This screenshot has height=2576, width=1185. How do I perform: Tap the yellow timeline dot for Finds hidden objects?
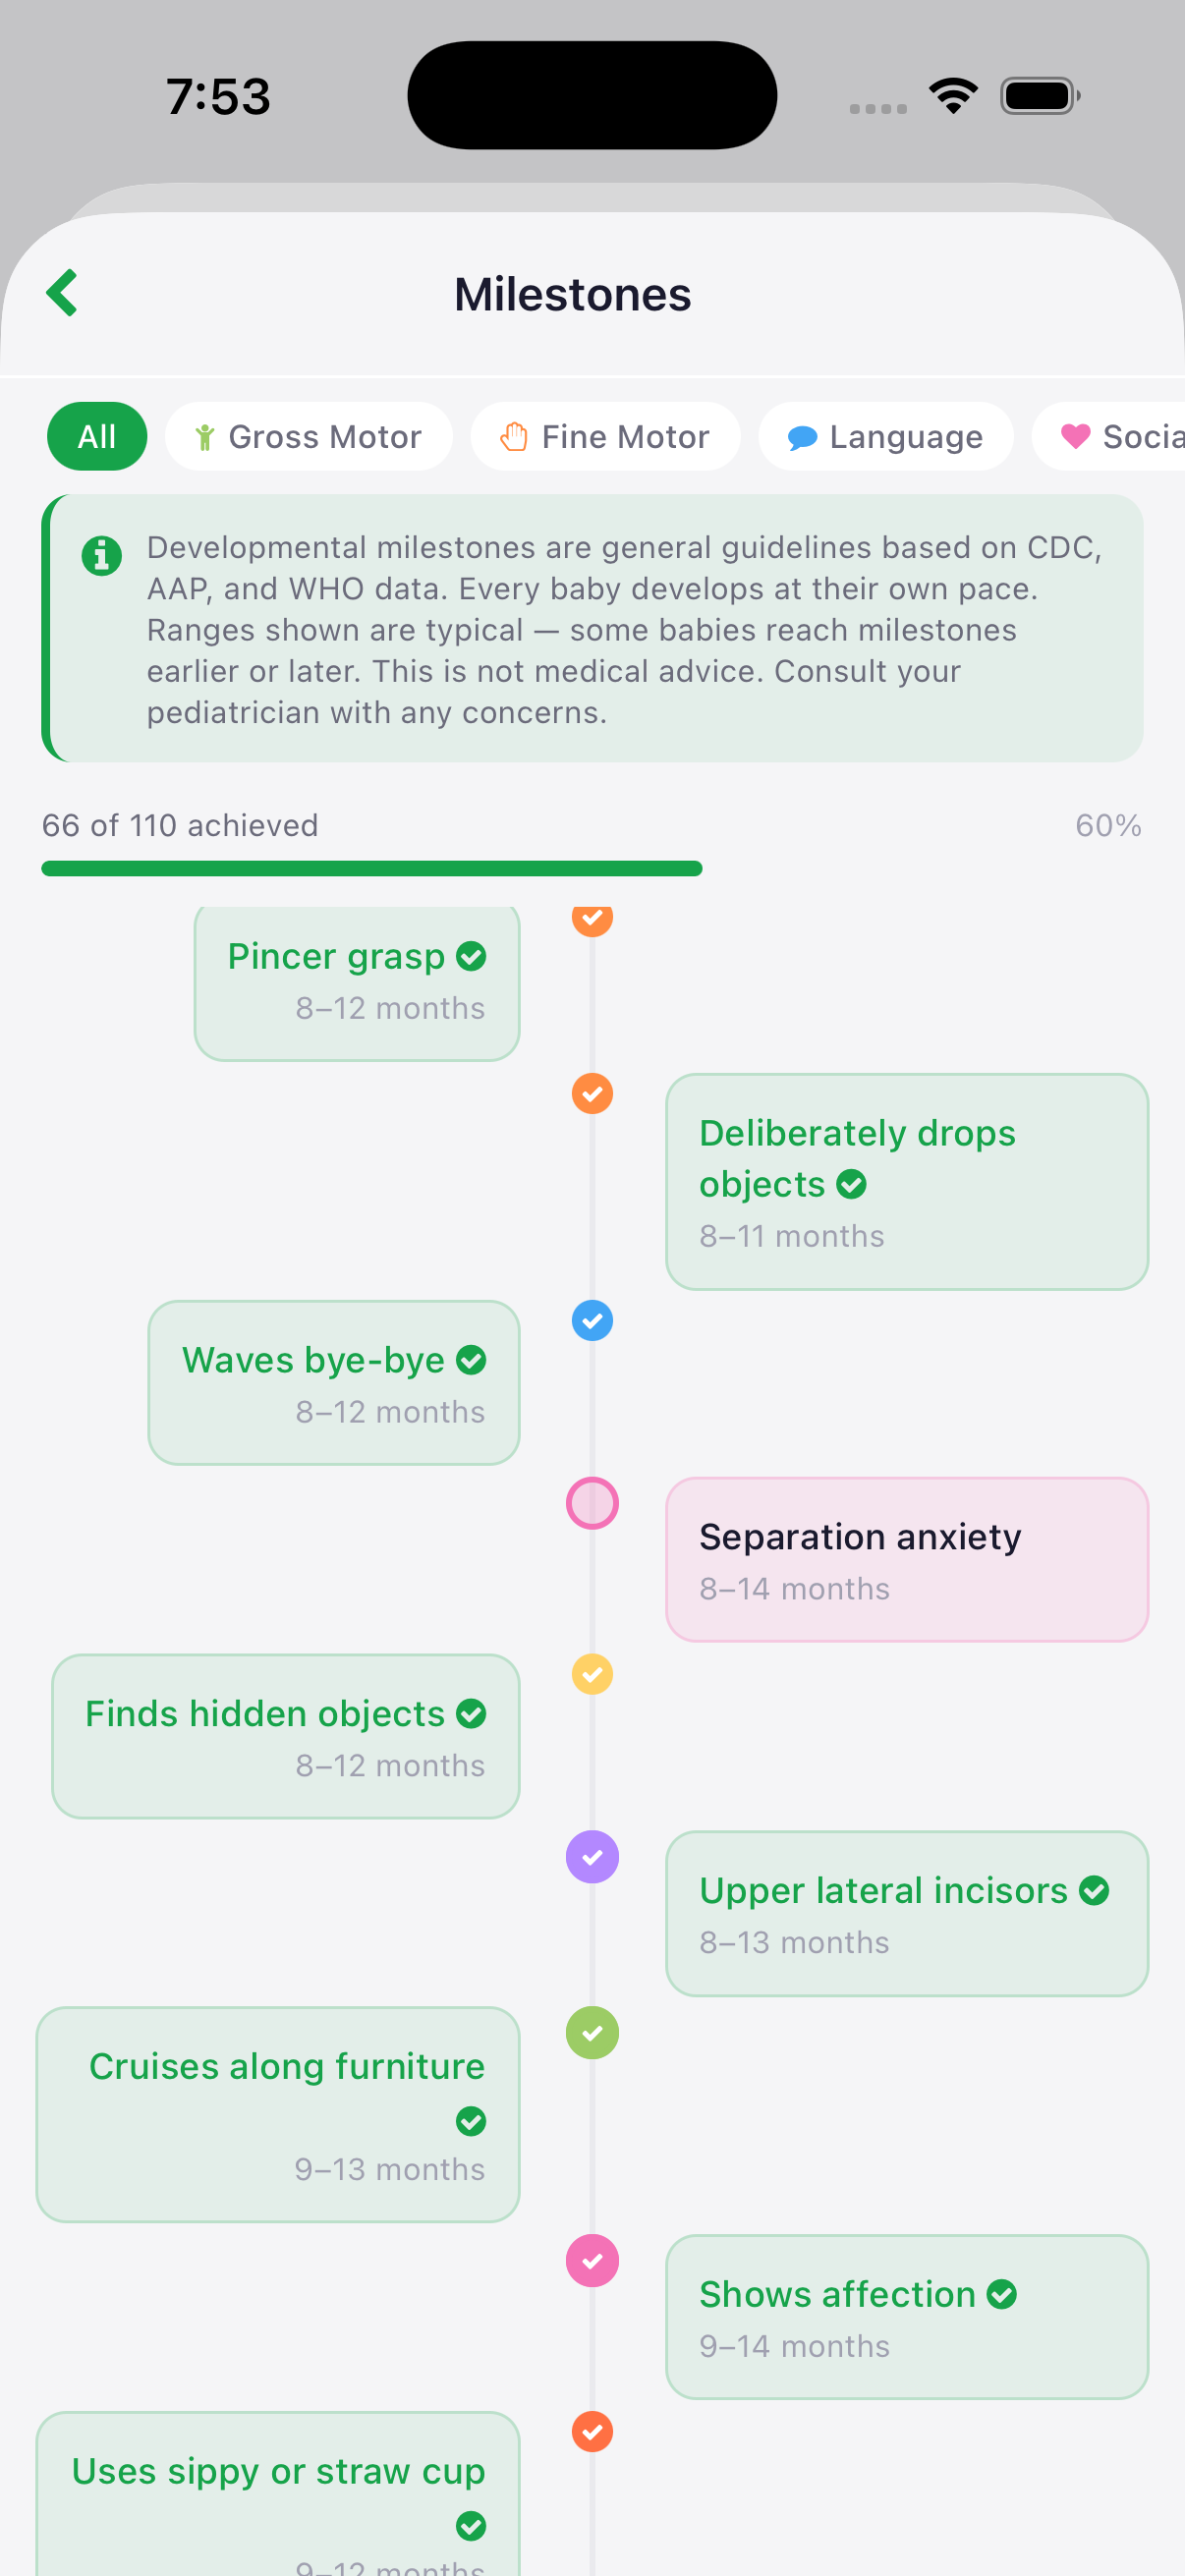tap(592, 1673)
